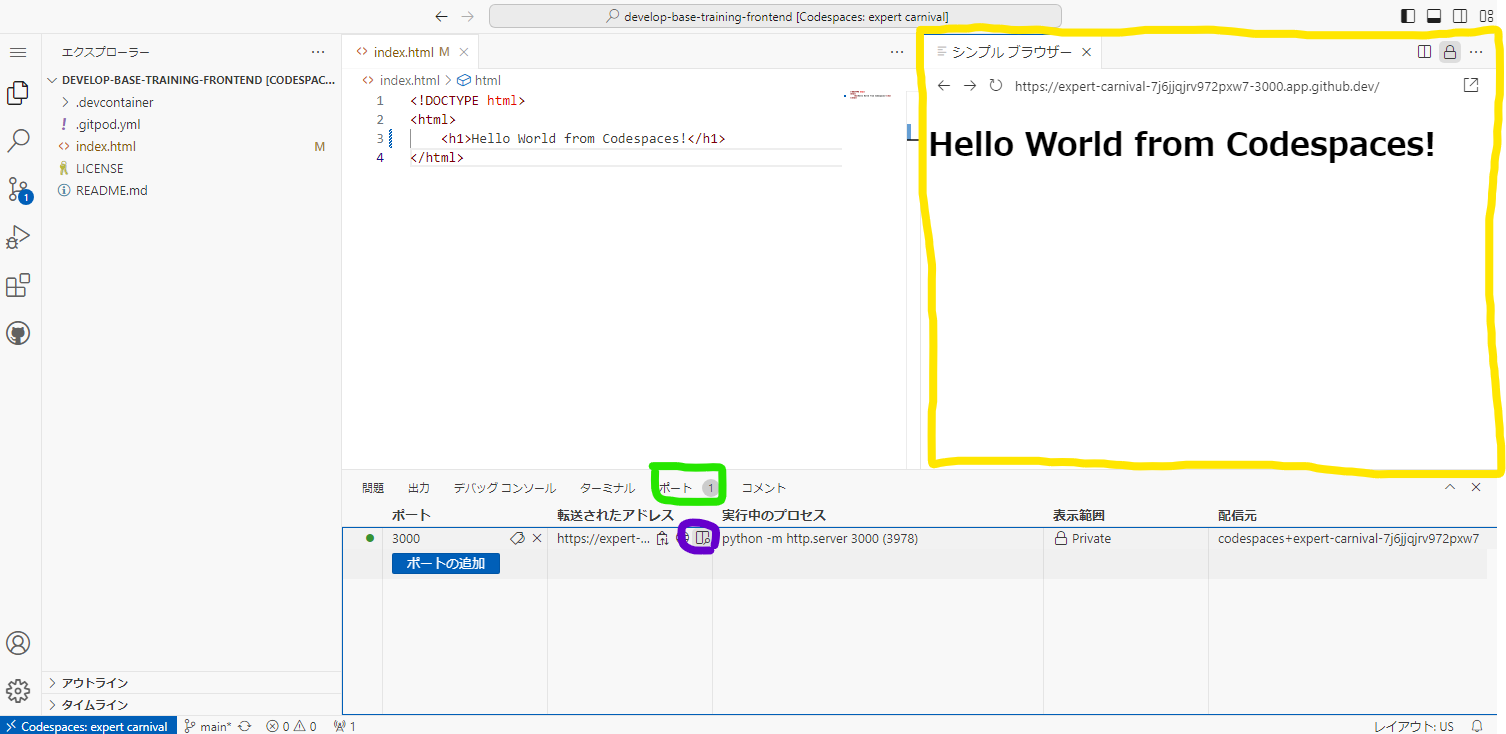1506x734 pixels.
Task: Open the Search view in activity bar
Action: pyautogui.click(x=18, y=141)
